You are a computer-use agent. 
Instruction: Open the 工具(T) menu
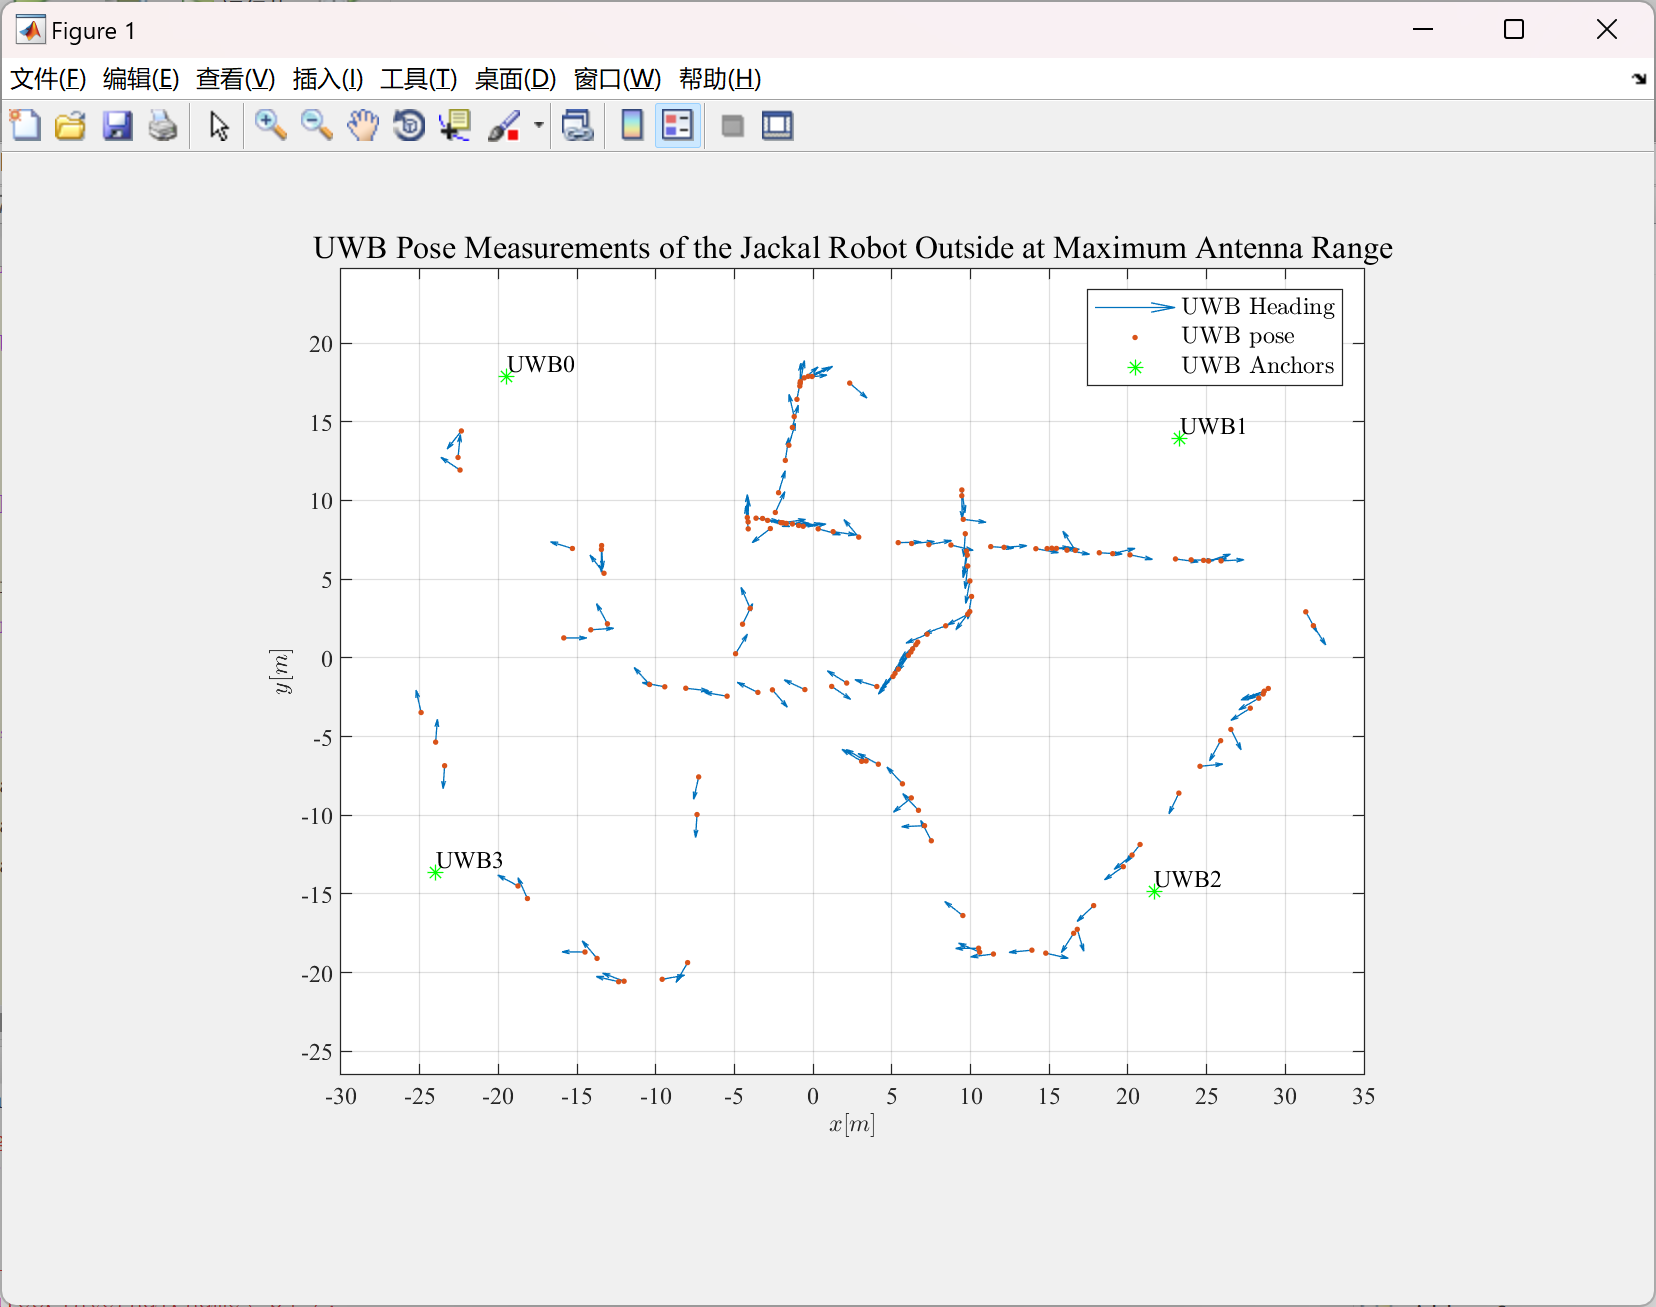pos(419,79)
